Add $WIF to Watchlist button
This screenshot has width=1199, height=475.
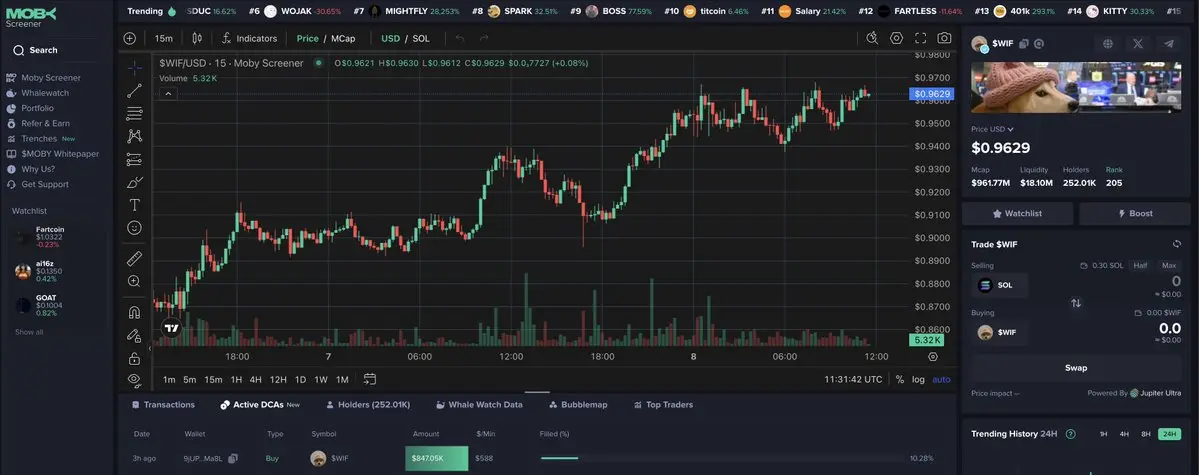(x=1017, y=213)
